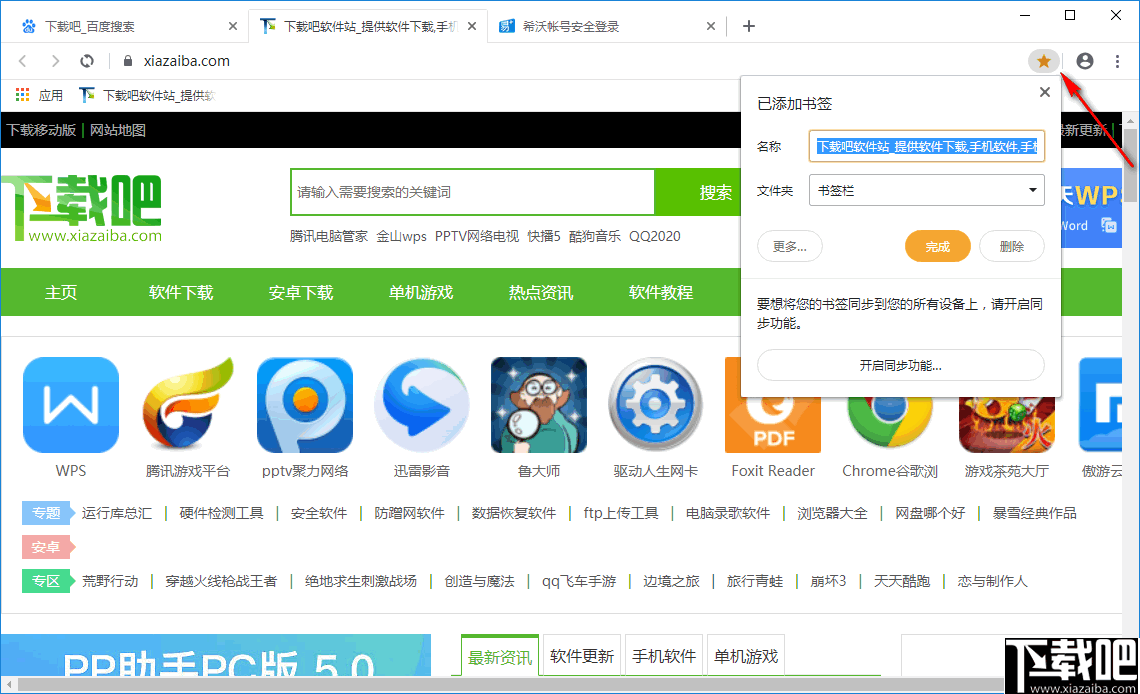Click the address bar URL xiazaiba.com
The width and height of the screenshot is (1140, 694).
pos(187,61)
